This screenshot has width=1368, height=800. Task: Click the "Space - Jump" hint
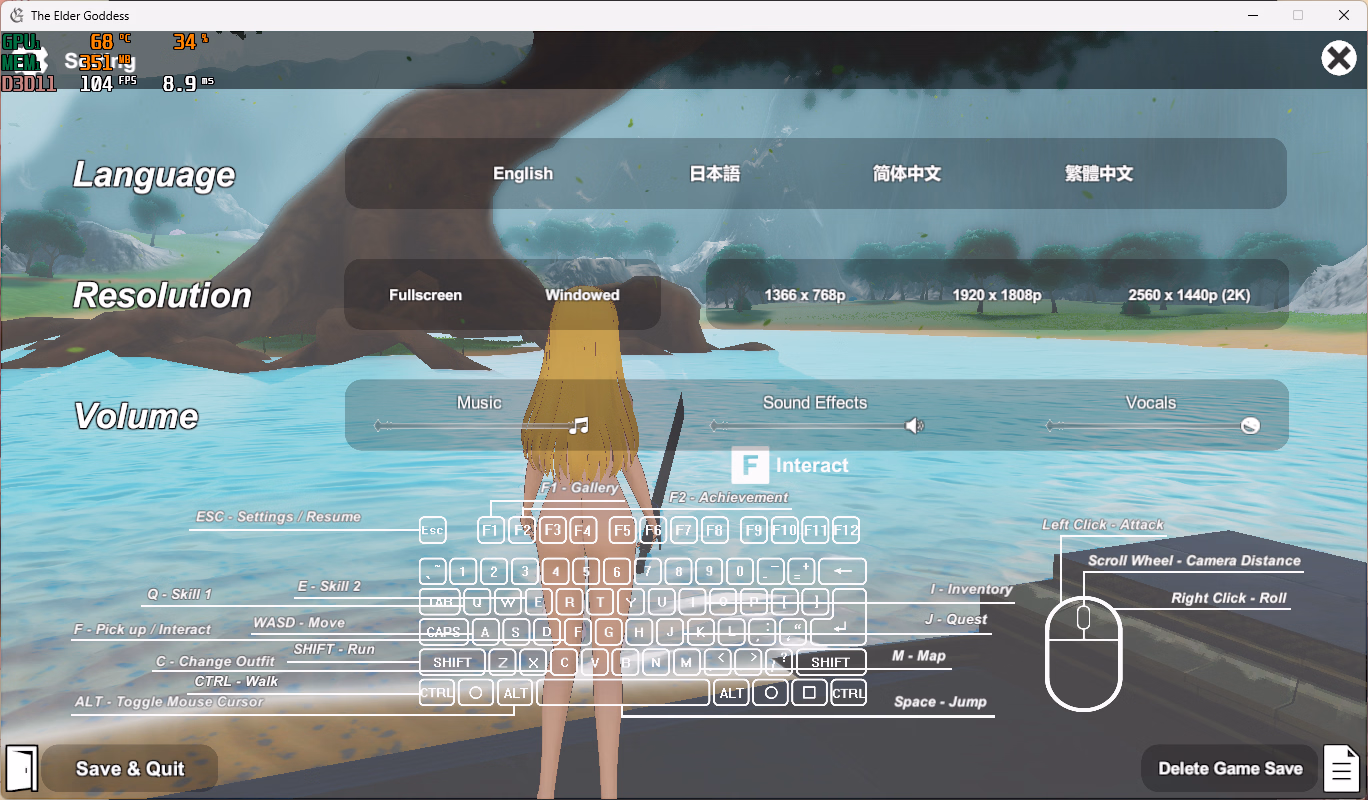[940, 702]
